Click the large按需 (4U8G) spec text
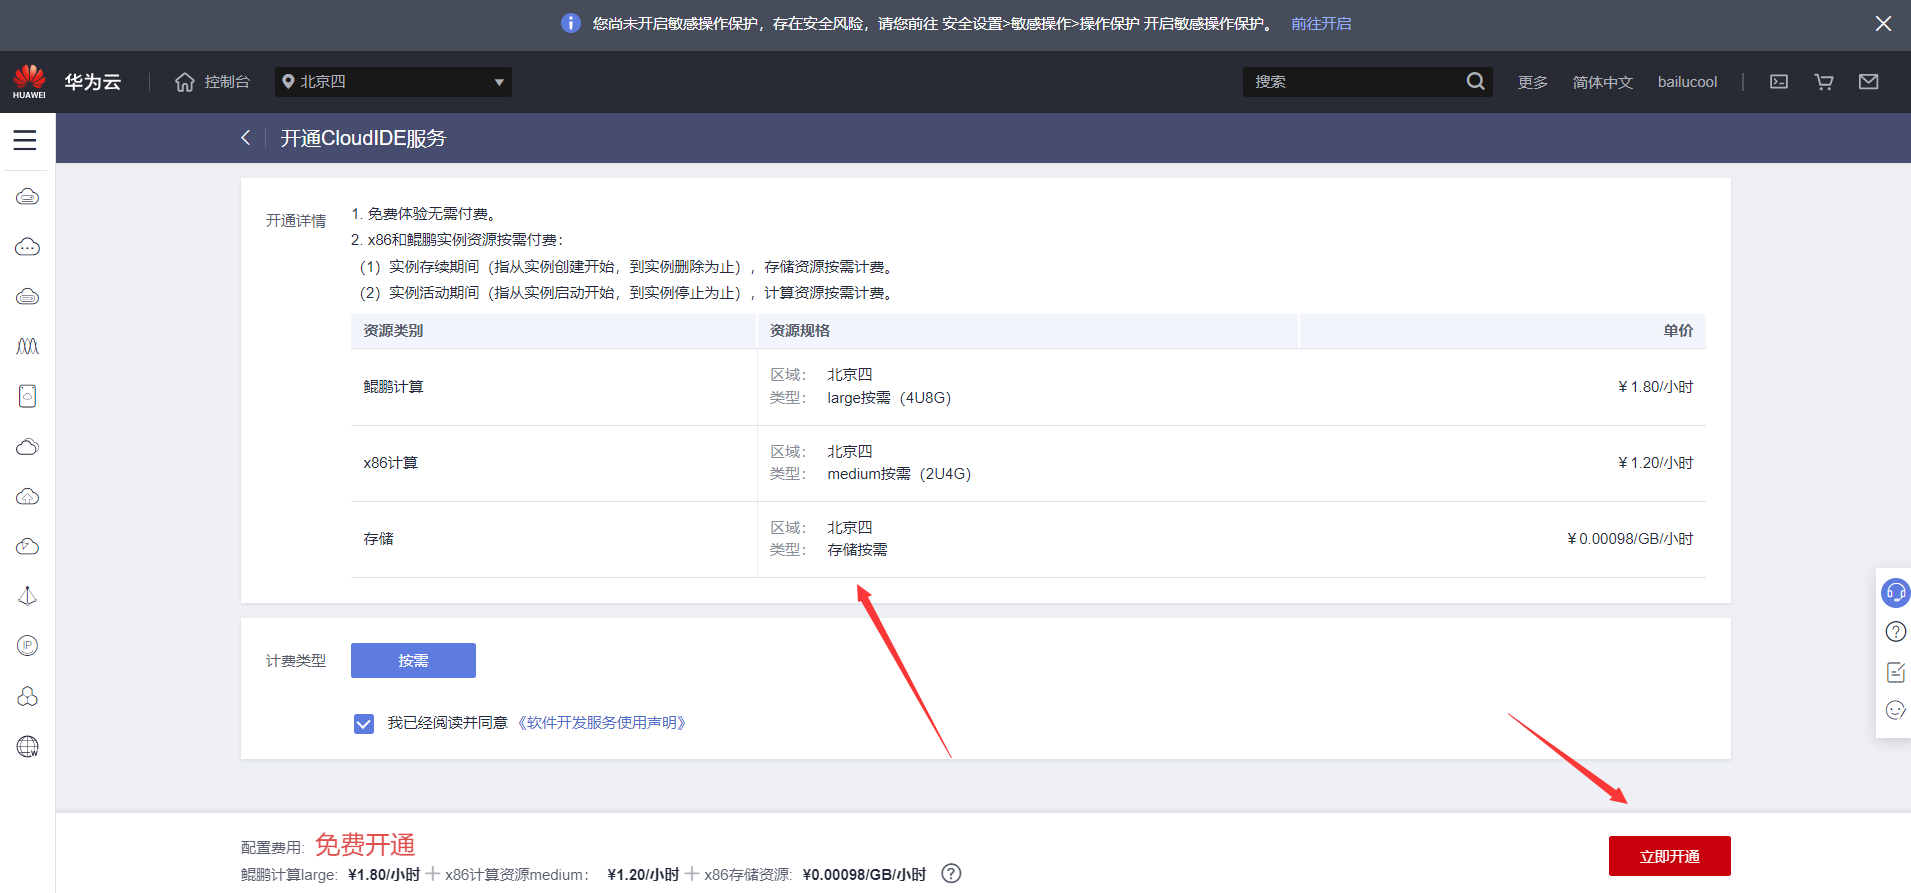Viewport: 1911px width, 893px height. pyautogui.click(x=889, y=398)
